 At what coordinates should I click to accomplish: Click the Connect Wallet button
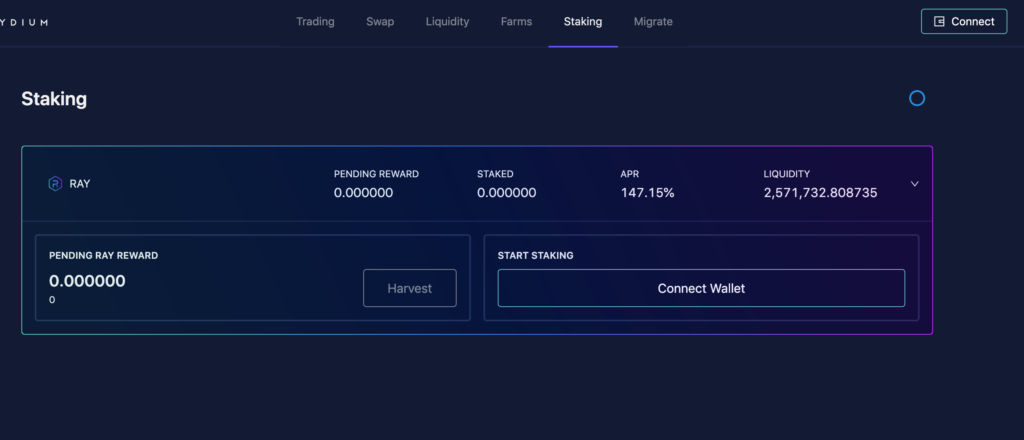(701, 288)
